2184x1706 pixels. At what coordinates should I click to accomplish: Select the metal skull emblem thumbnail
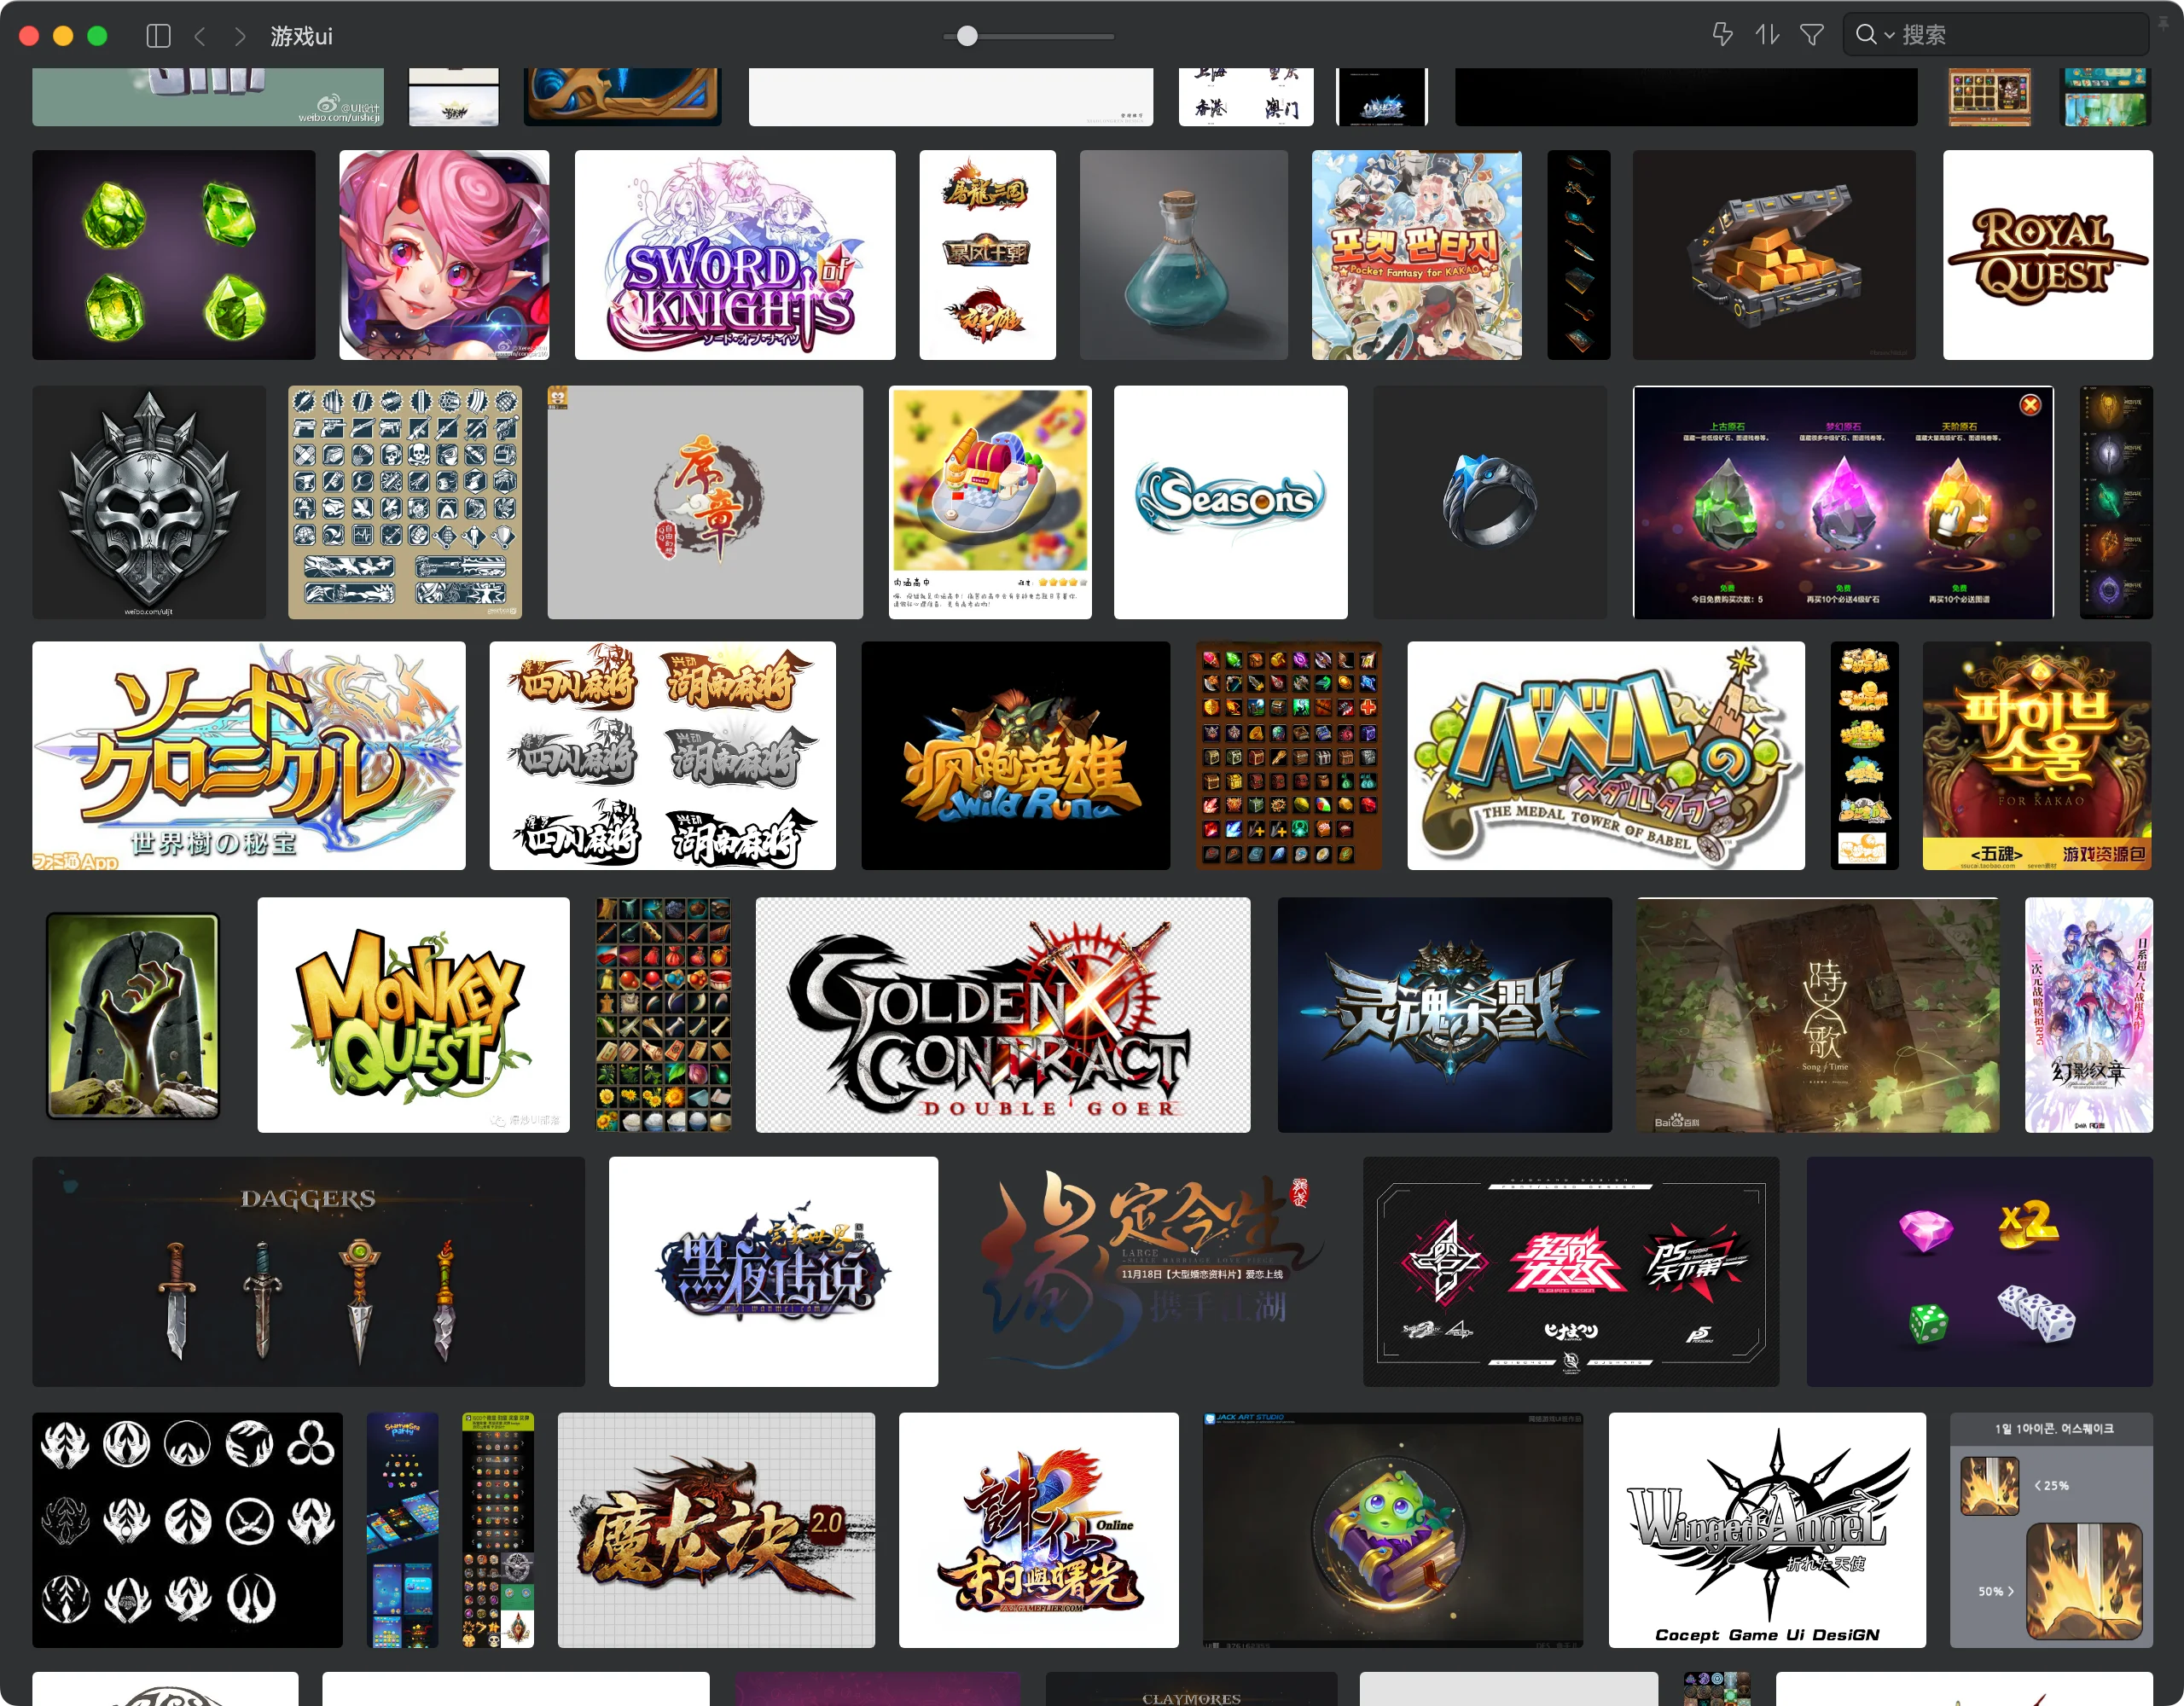tap(149, 502)
